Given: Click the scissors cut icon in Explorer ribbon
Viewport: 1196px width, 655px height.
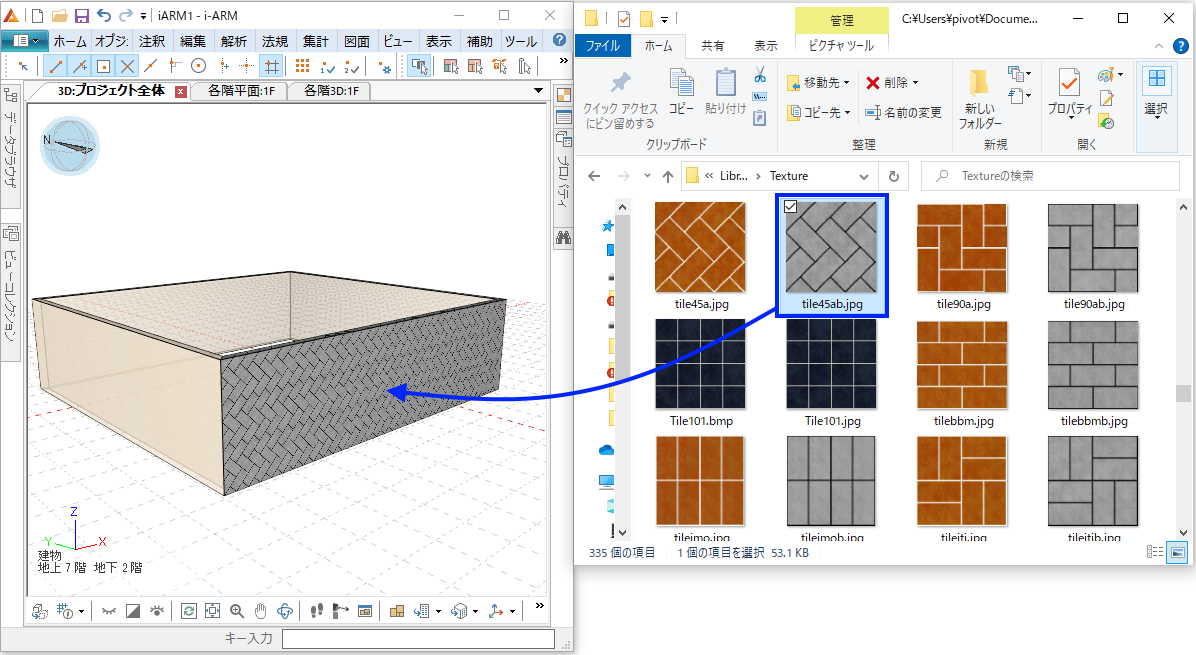Looking at the screenshot, I should (759, 74).
